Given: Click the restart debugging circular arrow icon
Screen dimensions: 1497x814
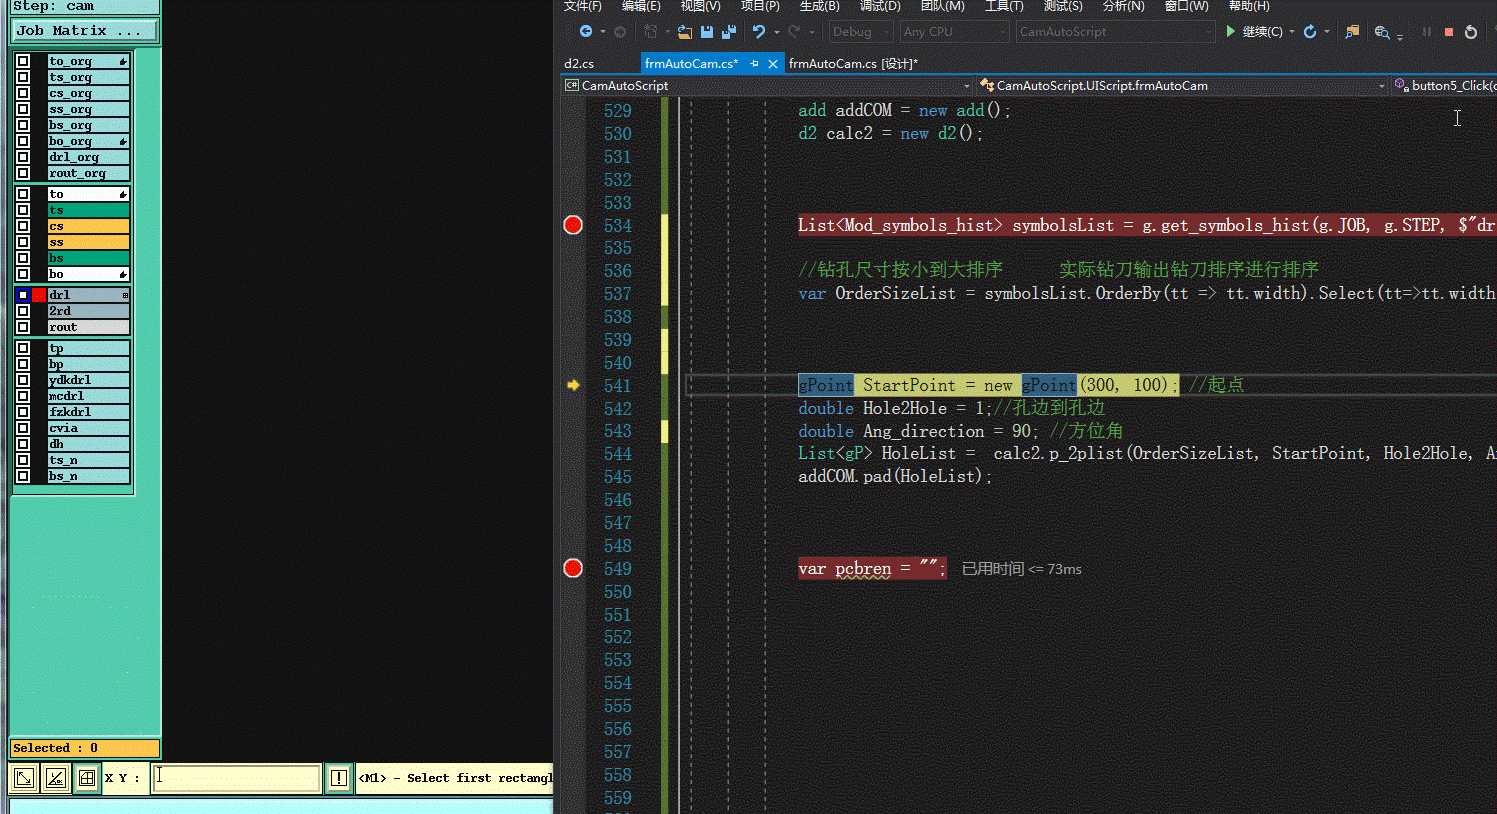Looking at the screenshot, I should coord(1470,32).
